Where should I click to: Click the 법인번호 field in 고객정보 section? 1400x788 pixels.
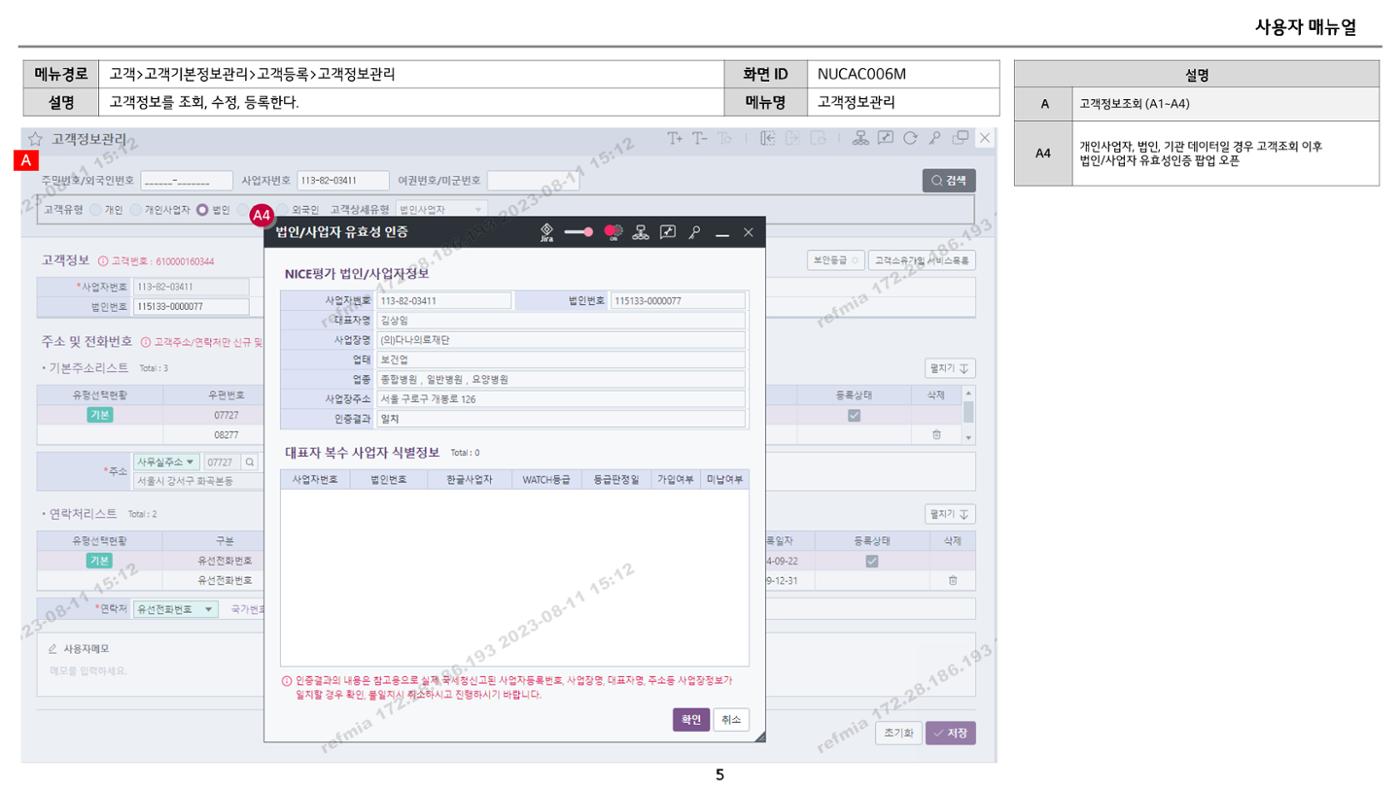coord(190,307)
